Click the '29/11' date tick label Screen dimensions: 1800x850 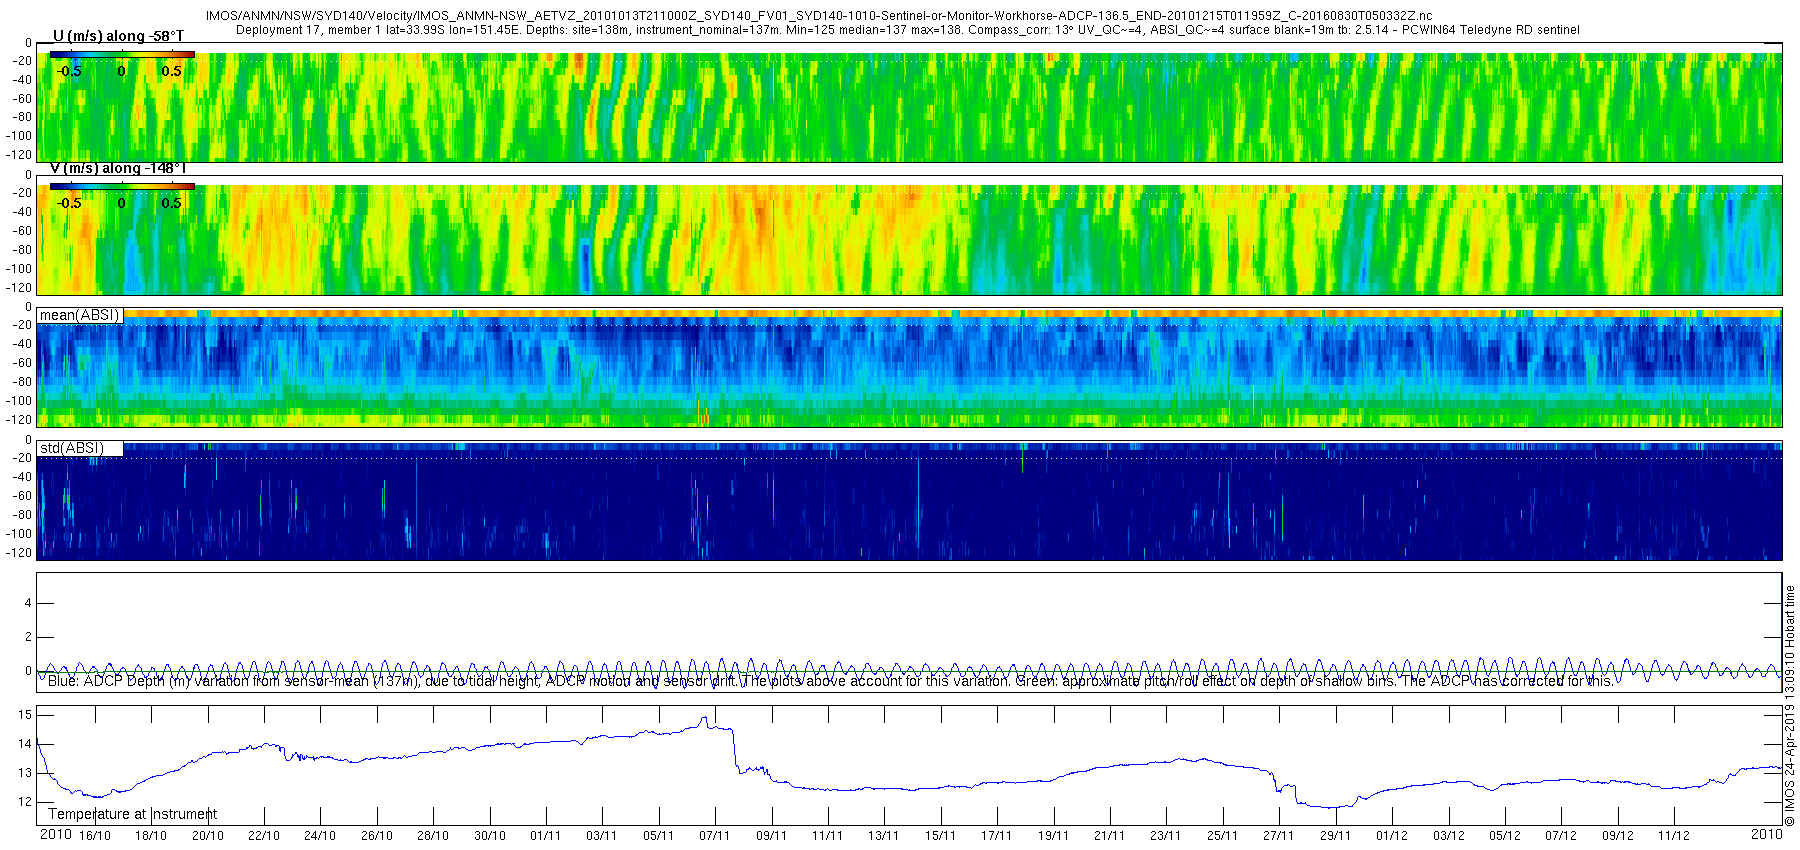(1336, 836)
